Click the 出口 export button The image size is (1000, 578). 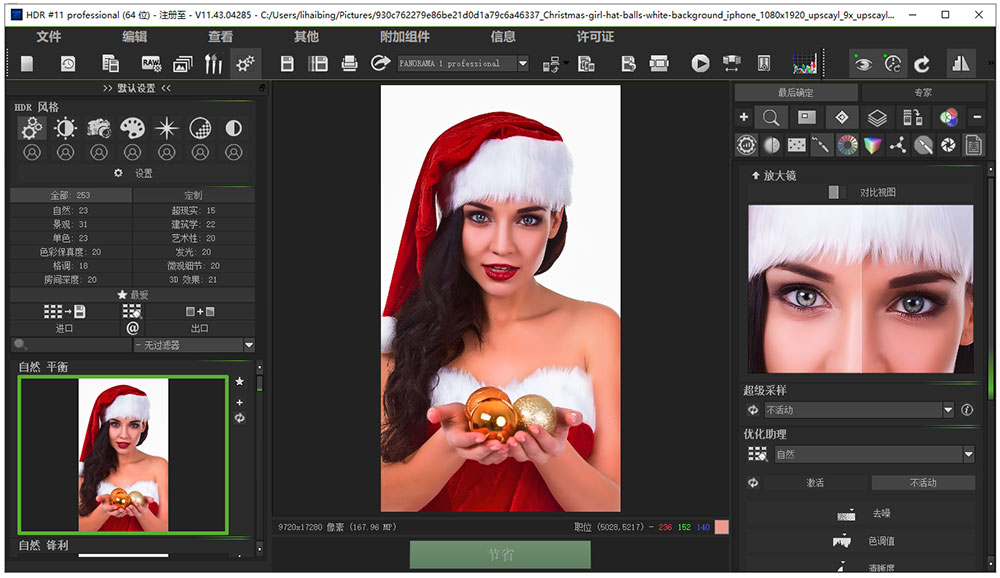pyautogui.click(x=200, y=318)
